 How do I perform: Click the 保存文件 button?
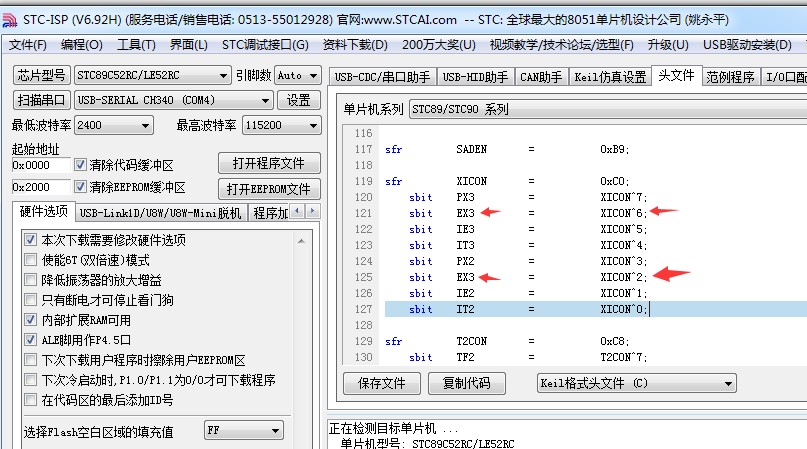[x=382, y=383]
